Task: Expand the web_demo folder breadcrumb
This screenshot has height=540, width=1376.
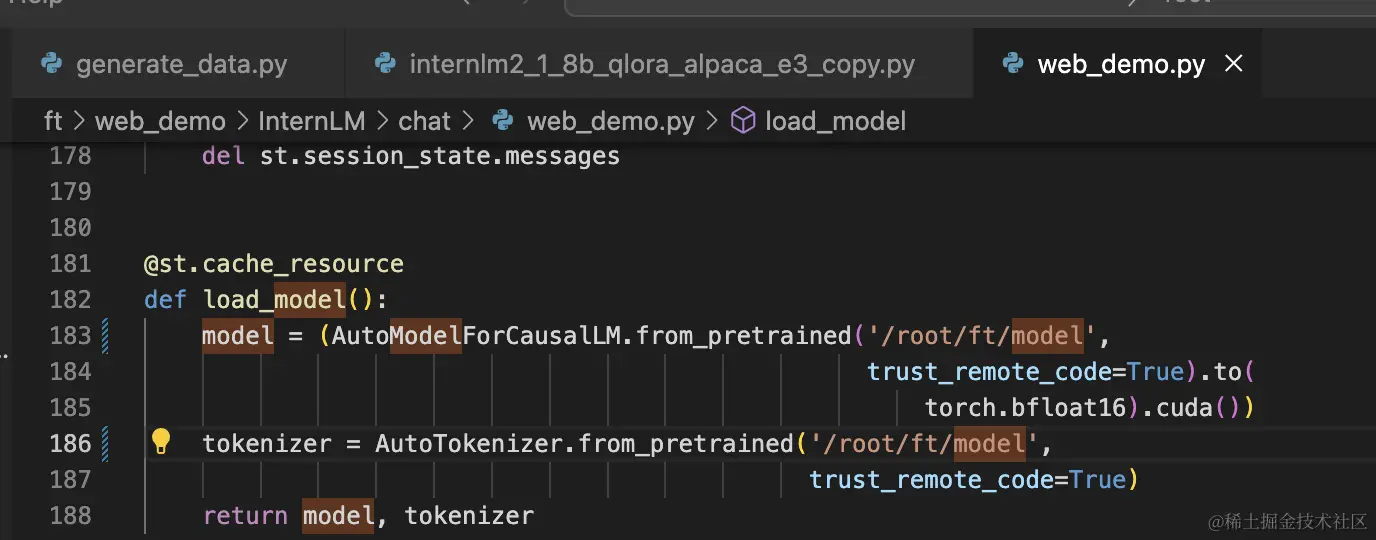Action: coord(160,121)
